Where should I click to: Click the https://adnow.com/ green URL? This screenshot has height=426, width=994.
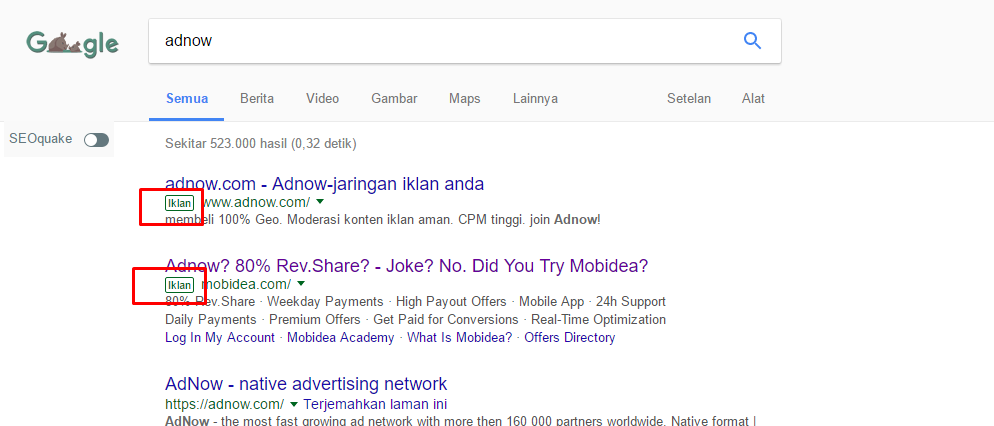pyautogui.click(x=224, y=404)
